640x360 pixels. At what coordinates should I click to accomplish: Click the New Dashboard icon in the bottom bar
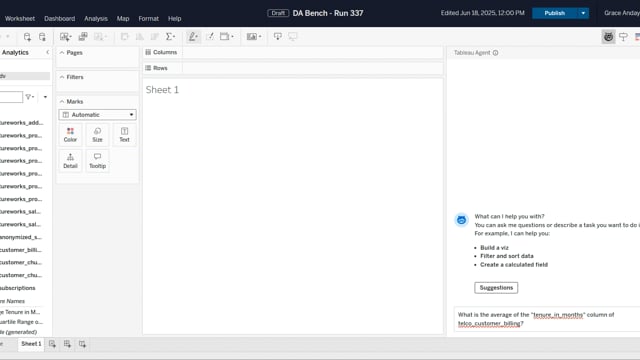(67, 344)
